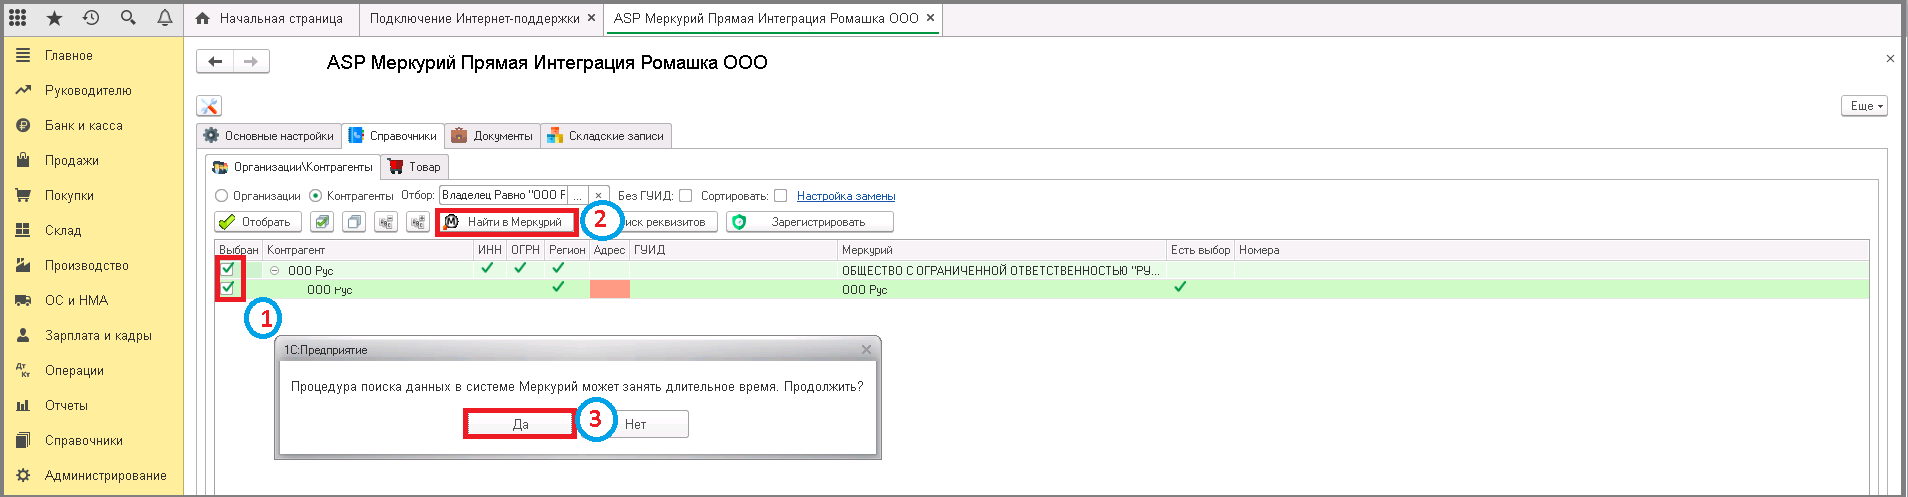Open Справочники section in left sidebar

coord(93,441)
